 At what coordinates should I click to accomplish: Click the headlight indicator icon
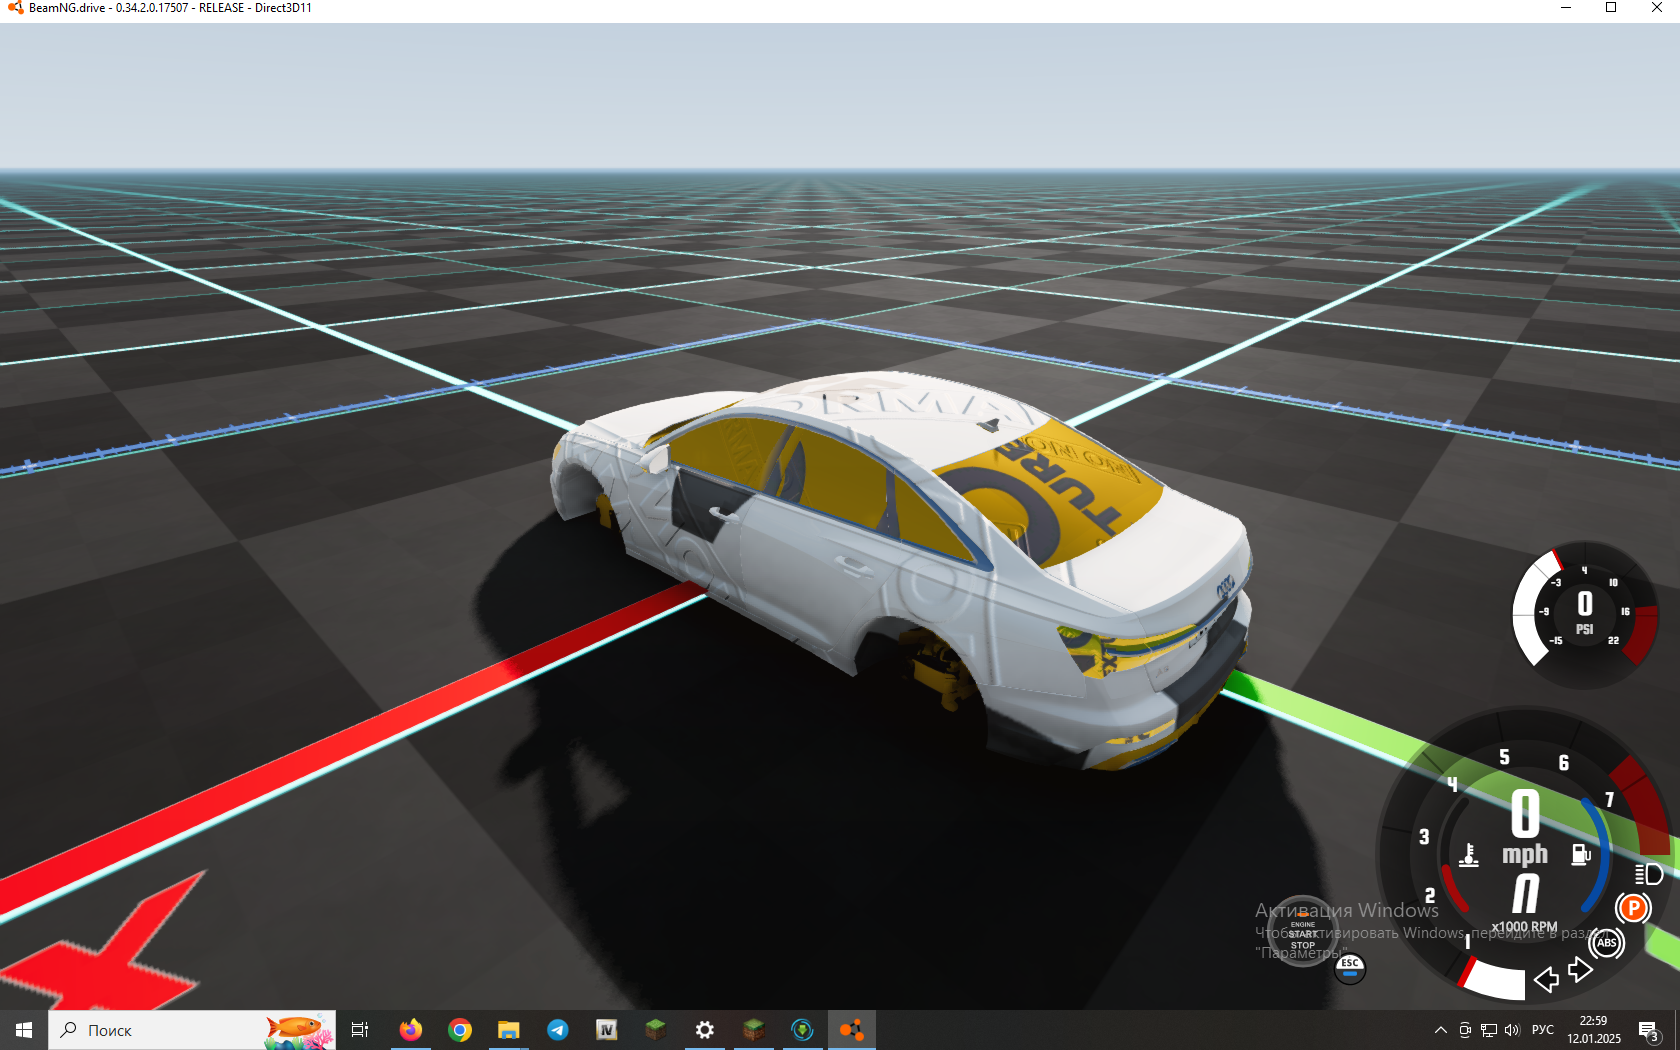click(1648, 874)
